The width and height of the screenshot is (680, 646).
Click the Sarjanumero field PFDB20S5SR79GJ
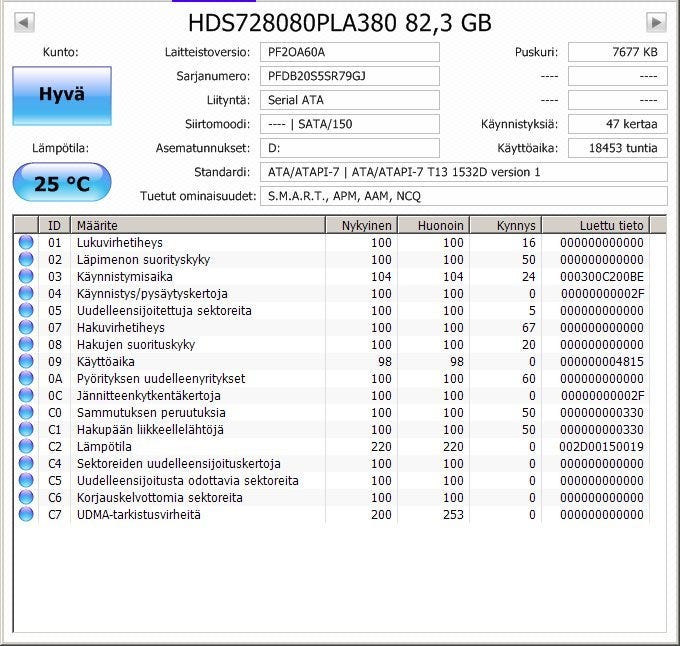point(350,76)
